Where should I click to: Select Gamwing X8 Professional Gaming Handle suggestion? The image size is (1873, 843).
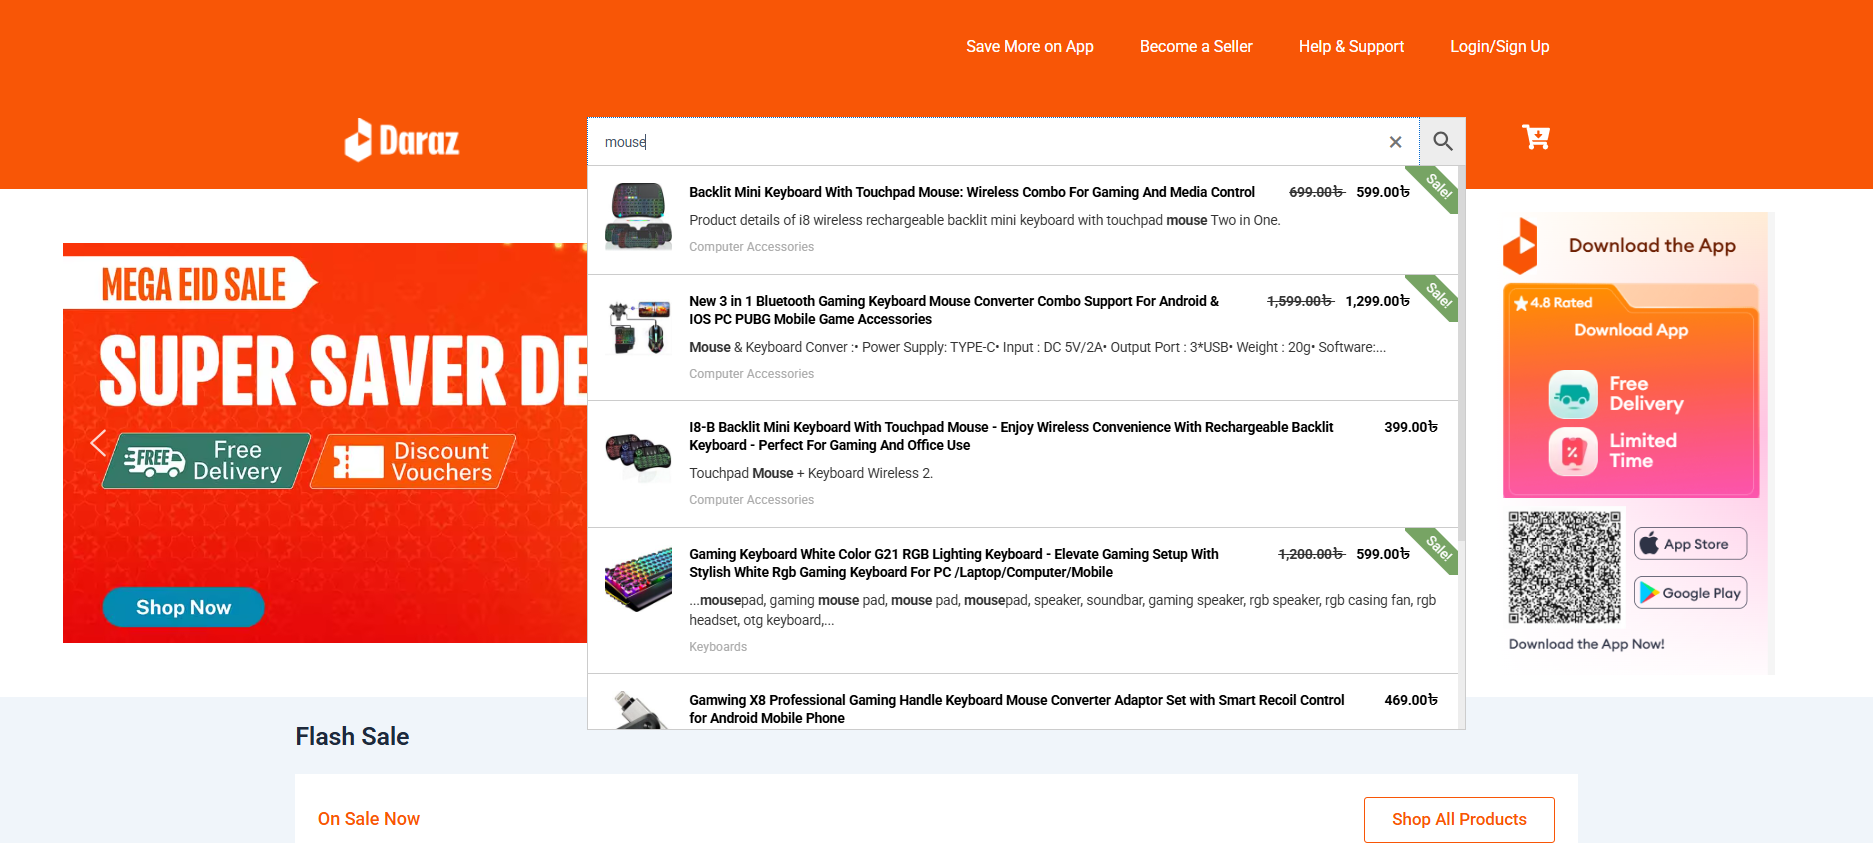1023,702
